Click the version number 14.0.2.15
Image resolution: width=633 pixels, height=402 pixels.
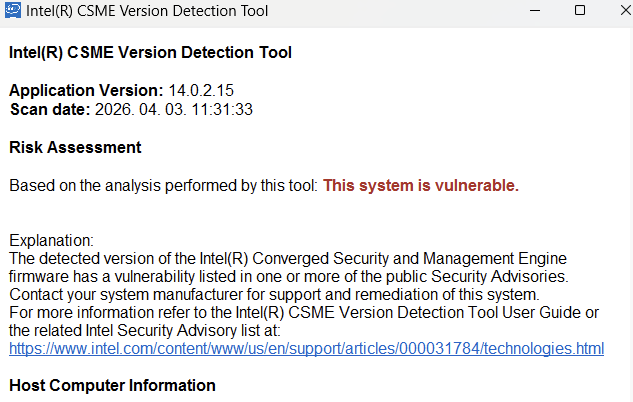click(x=201, y=90)
